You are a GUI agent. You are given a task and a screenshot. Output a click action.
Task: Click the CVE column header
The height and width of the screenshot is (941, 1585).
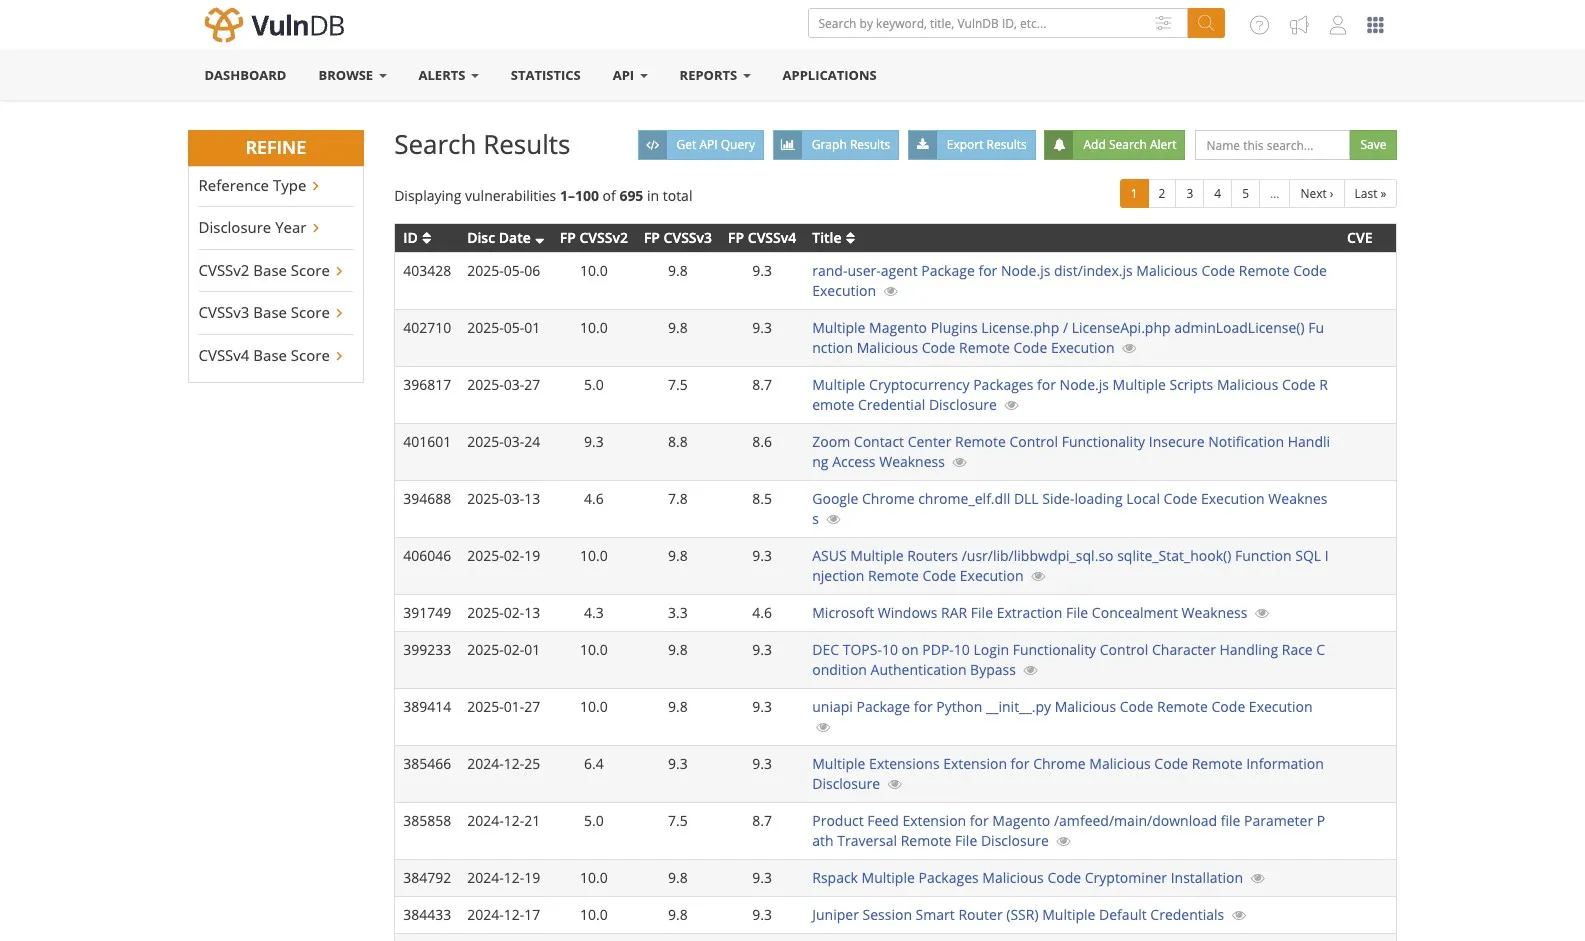1360,238
